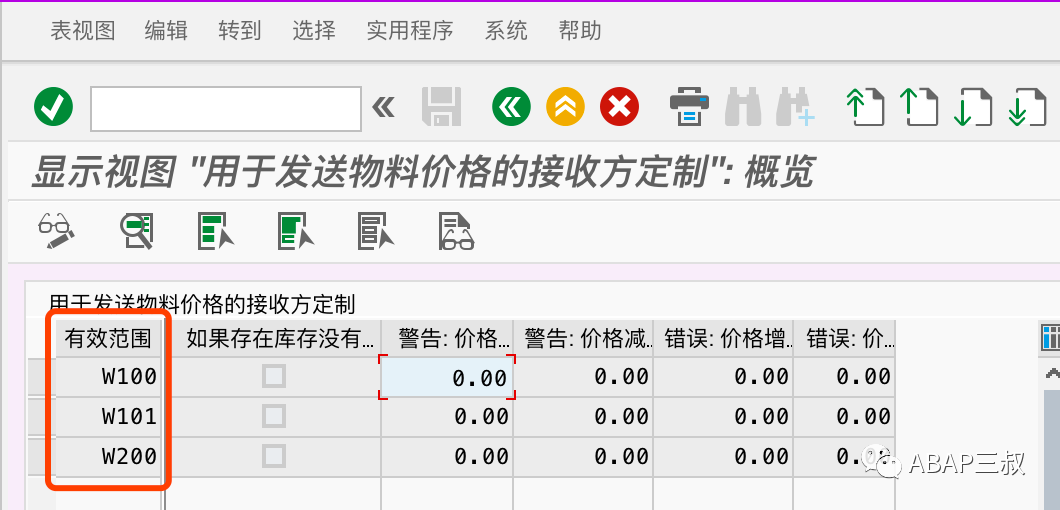Image resolution: width=1060 pixels, height=510 pixels.
Task: Click W100 警告: 价格减 0.00 cell
Action: [583, 377]
